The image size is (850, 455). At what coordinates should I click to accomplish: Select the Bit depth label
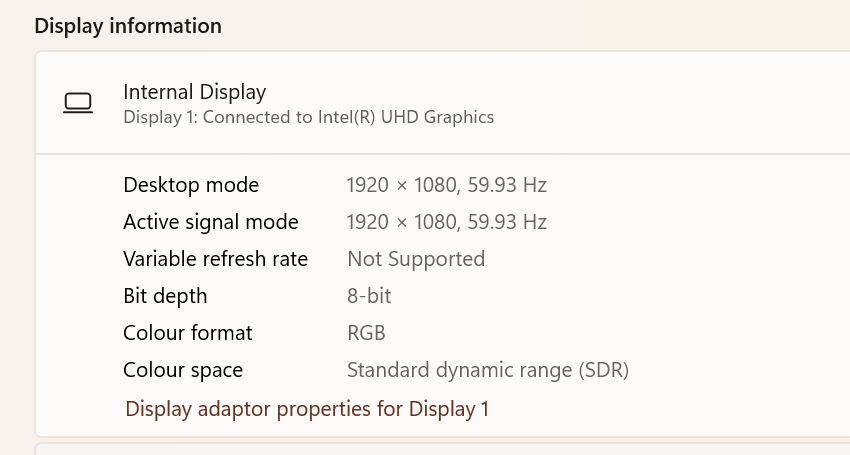tap(165, 296)
